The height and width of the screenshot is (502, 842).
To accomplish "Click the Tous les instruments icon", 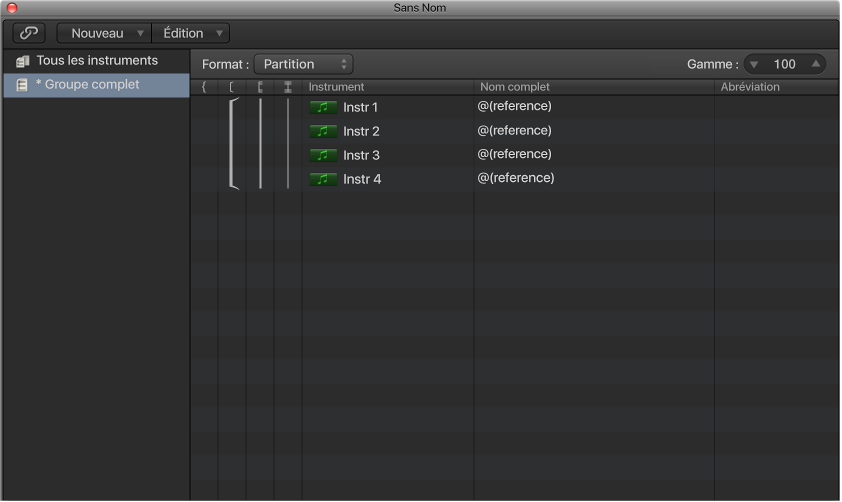I will pyautogui.click(x=23, y=61).
